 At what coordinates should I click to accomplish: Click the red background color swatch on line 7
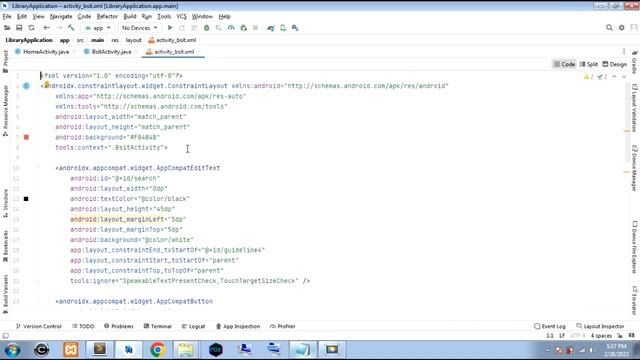pyautogui.click(x=26, y=137)
